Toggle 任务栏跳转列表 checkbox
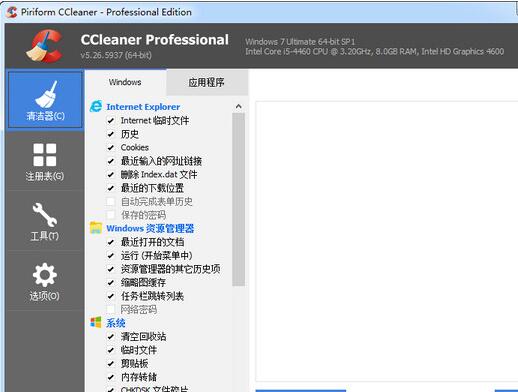The image size is (518, 392). 111,296
